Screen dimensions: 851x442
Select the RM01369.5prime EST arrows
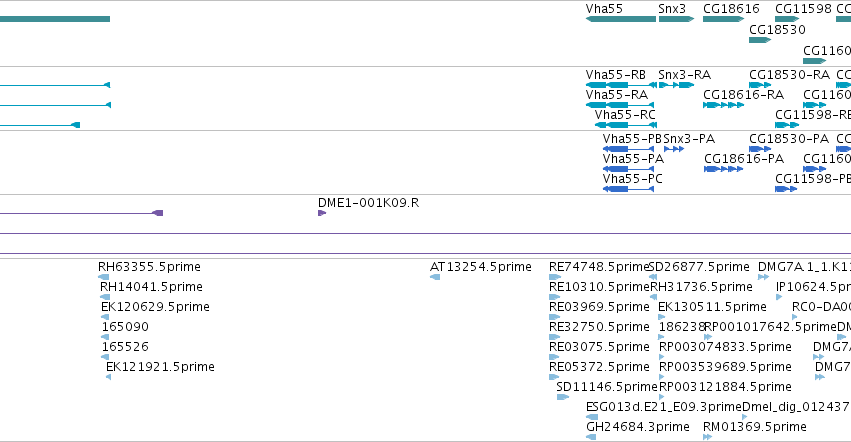[708, 437]
